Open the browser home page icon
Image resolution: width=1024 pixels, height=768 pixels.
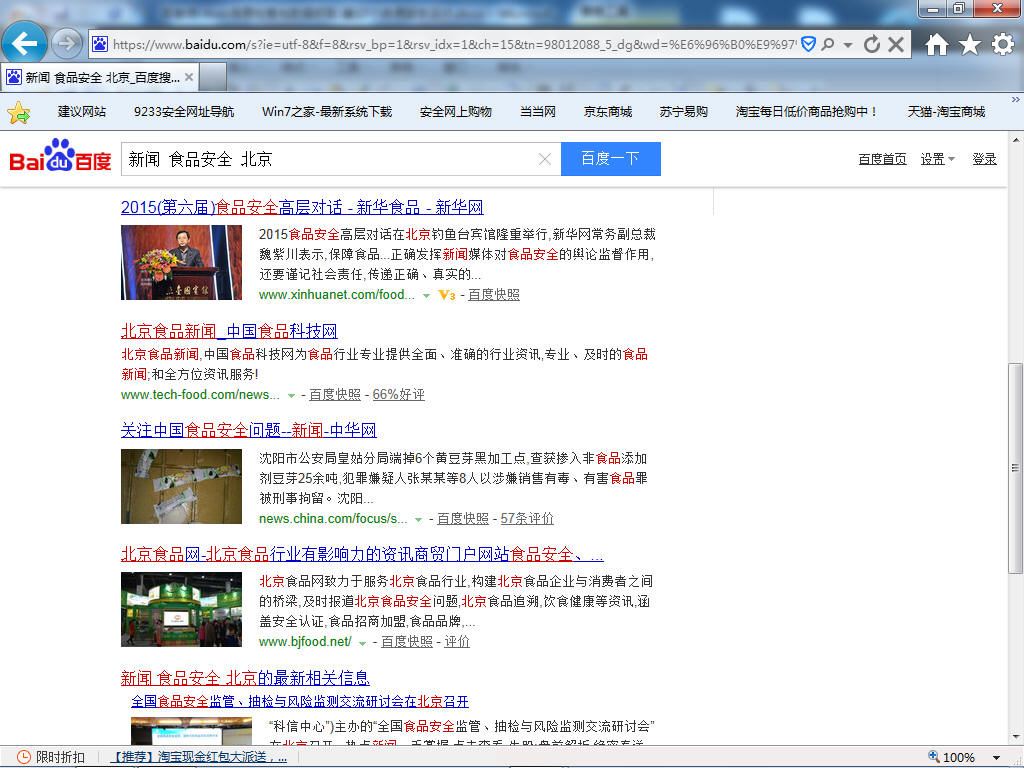936,44
